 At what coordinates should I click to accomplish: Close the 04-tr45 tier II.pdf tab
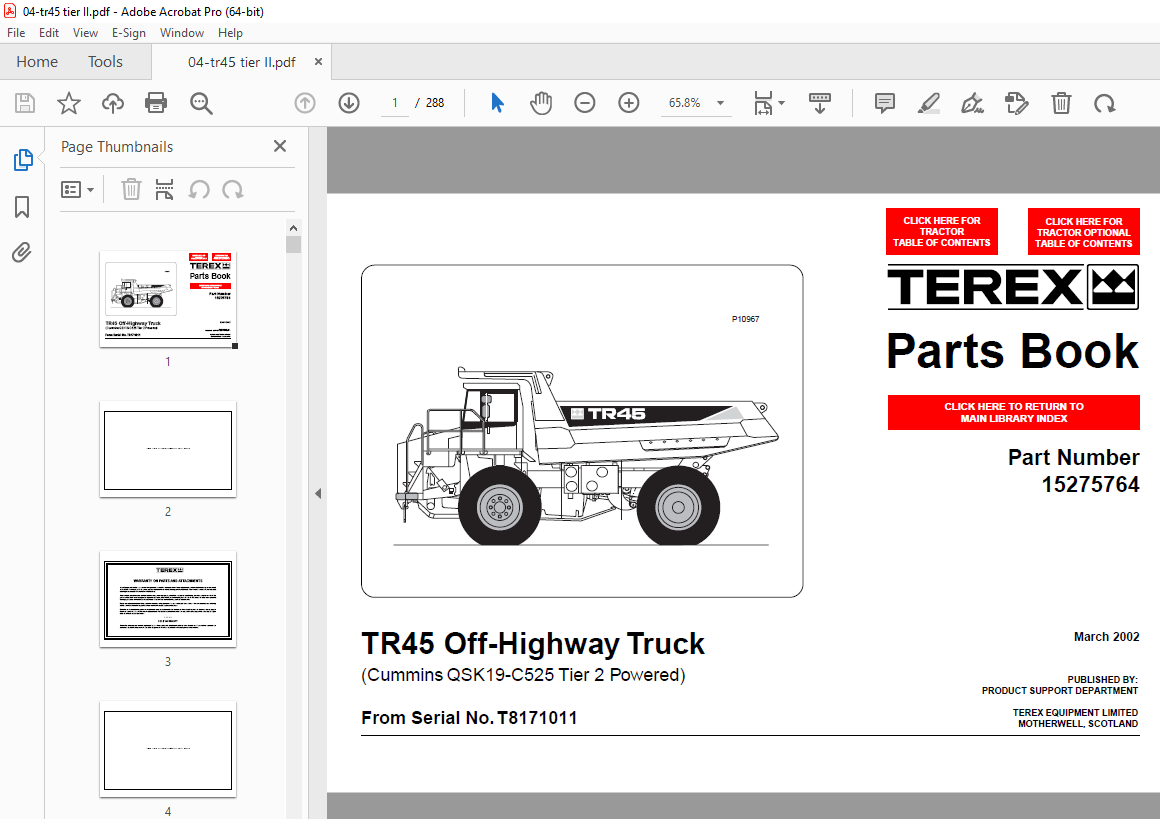[318, 61]
